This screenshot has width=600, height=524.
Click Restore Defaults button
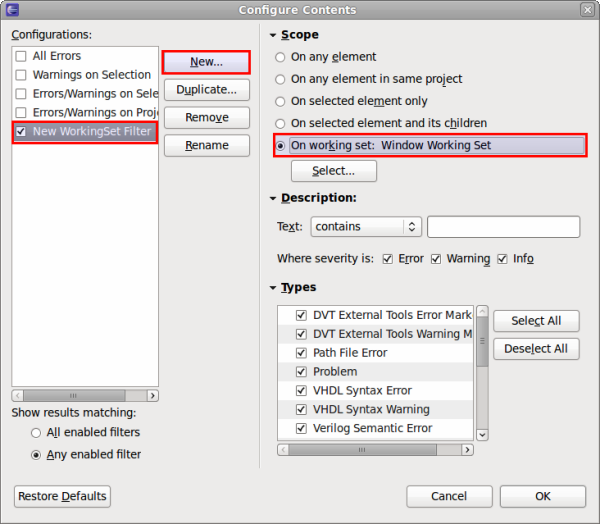point(62,496)
